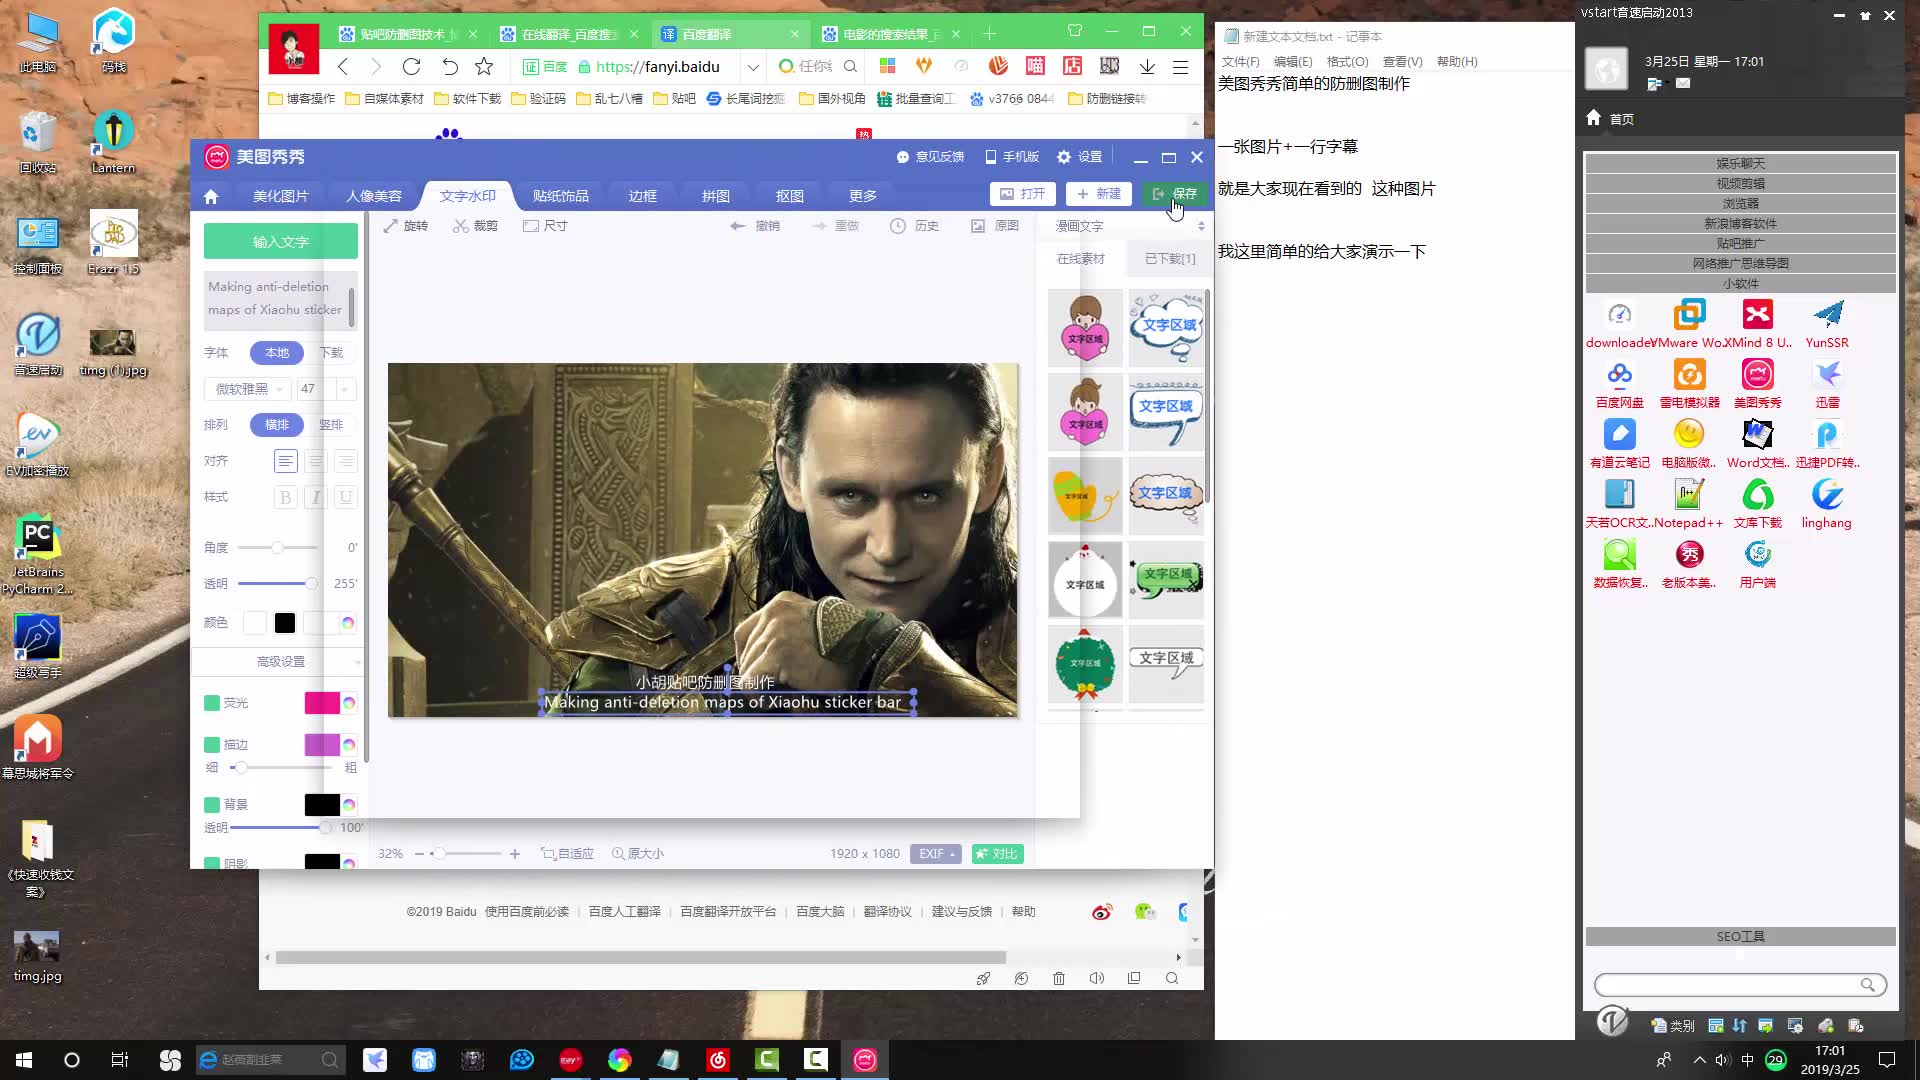This screenshot has height=1080, width=1920.
Task: Click the save (保存) button
Action: [1174, 194]
